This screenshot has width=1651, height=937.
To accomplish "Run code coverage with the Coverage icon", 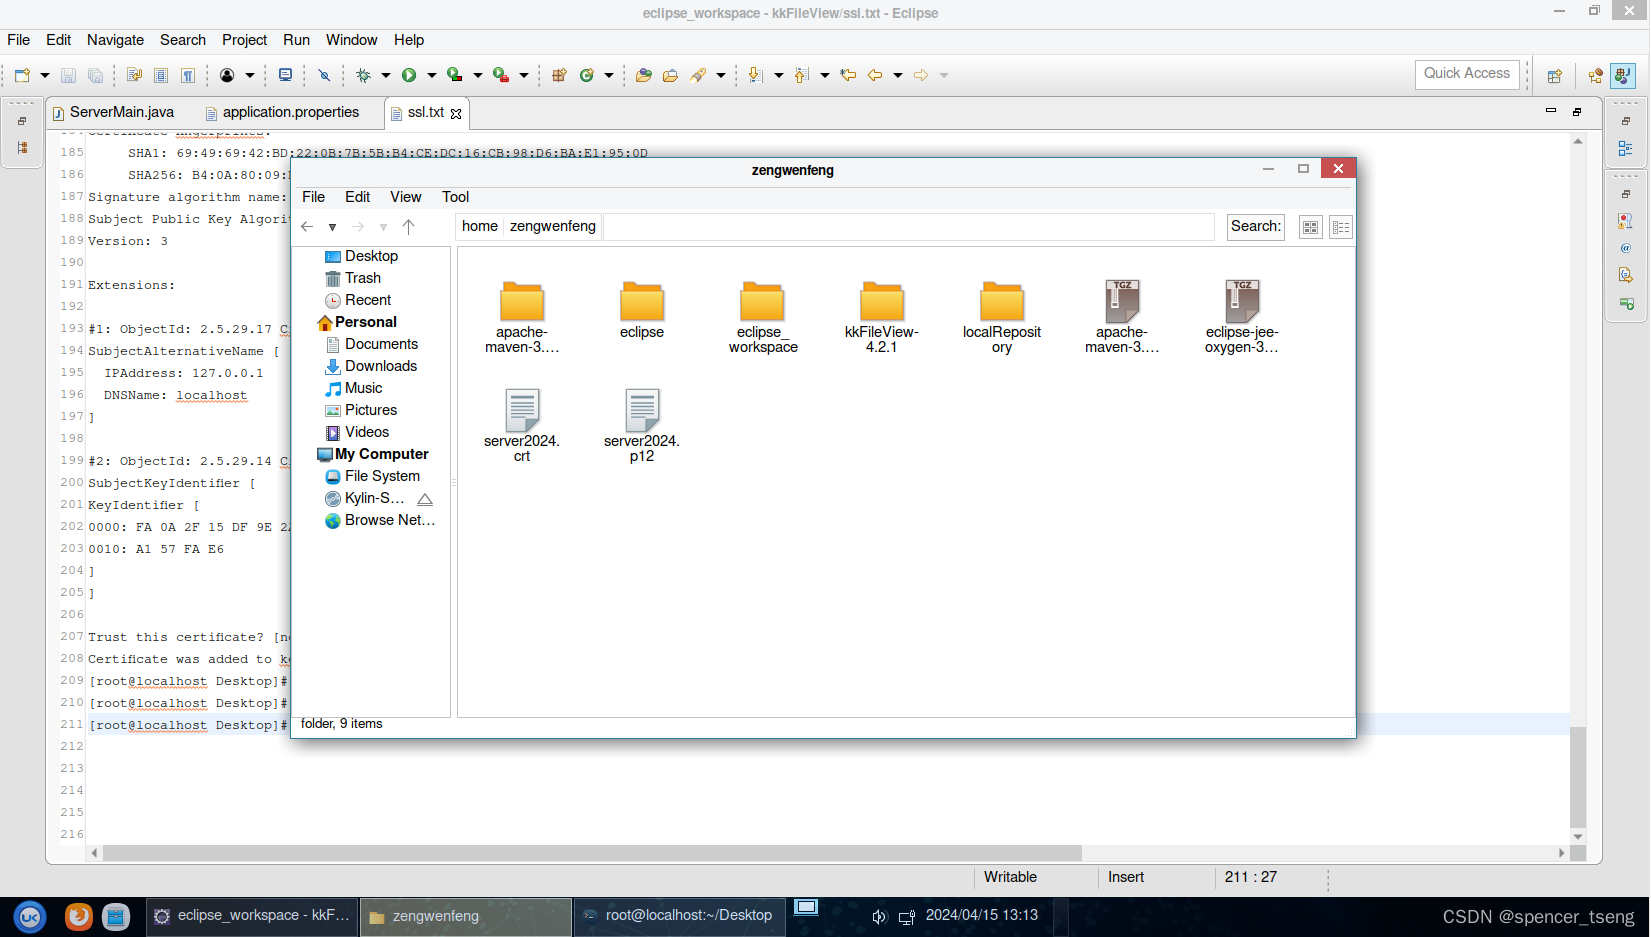I will pyautogui.click(x=455, y=75).
